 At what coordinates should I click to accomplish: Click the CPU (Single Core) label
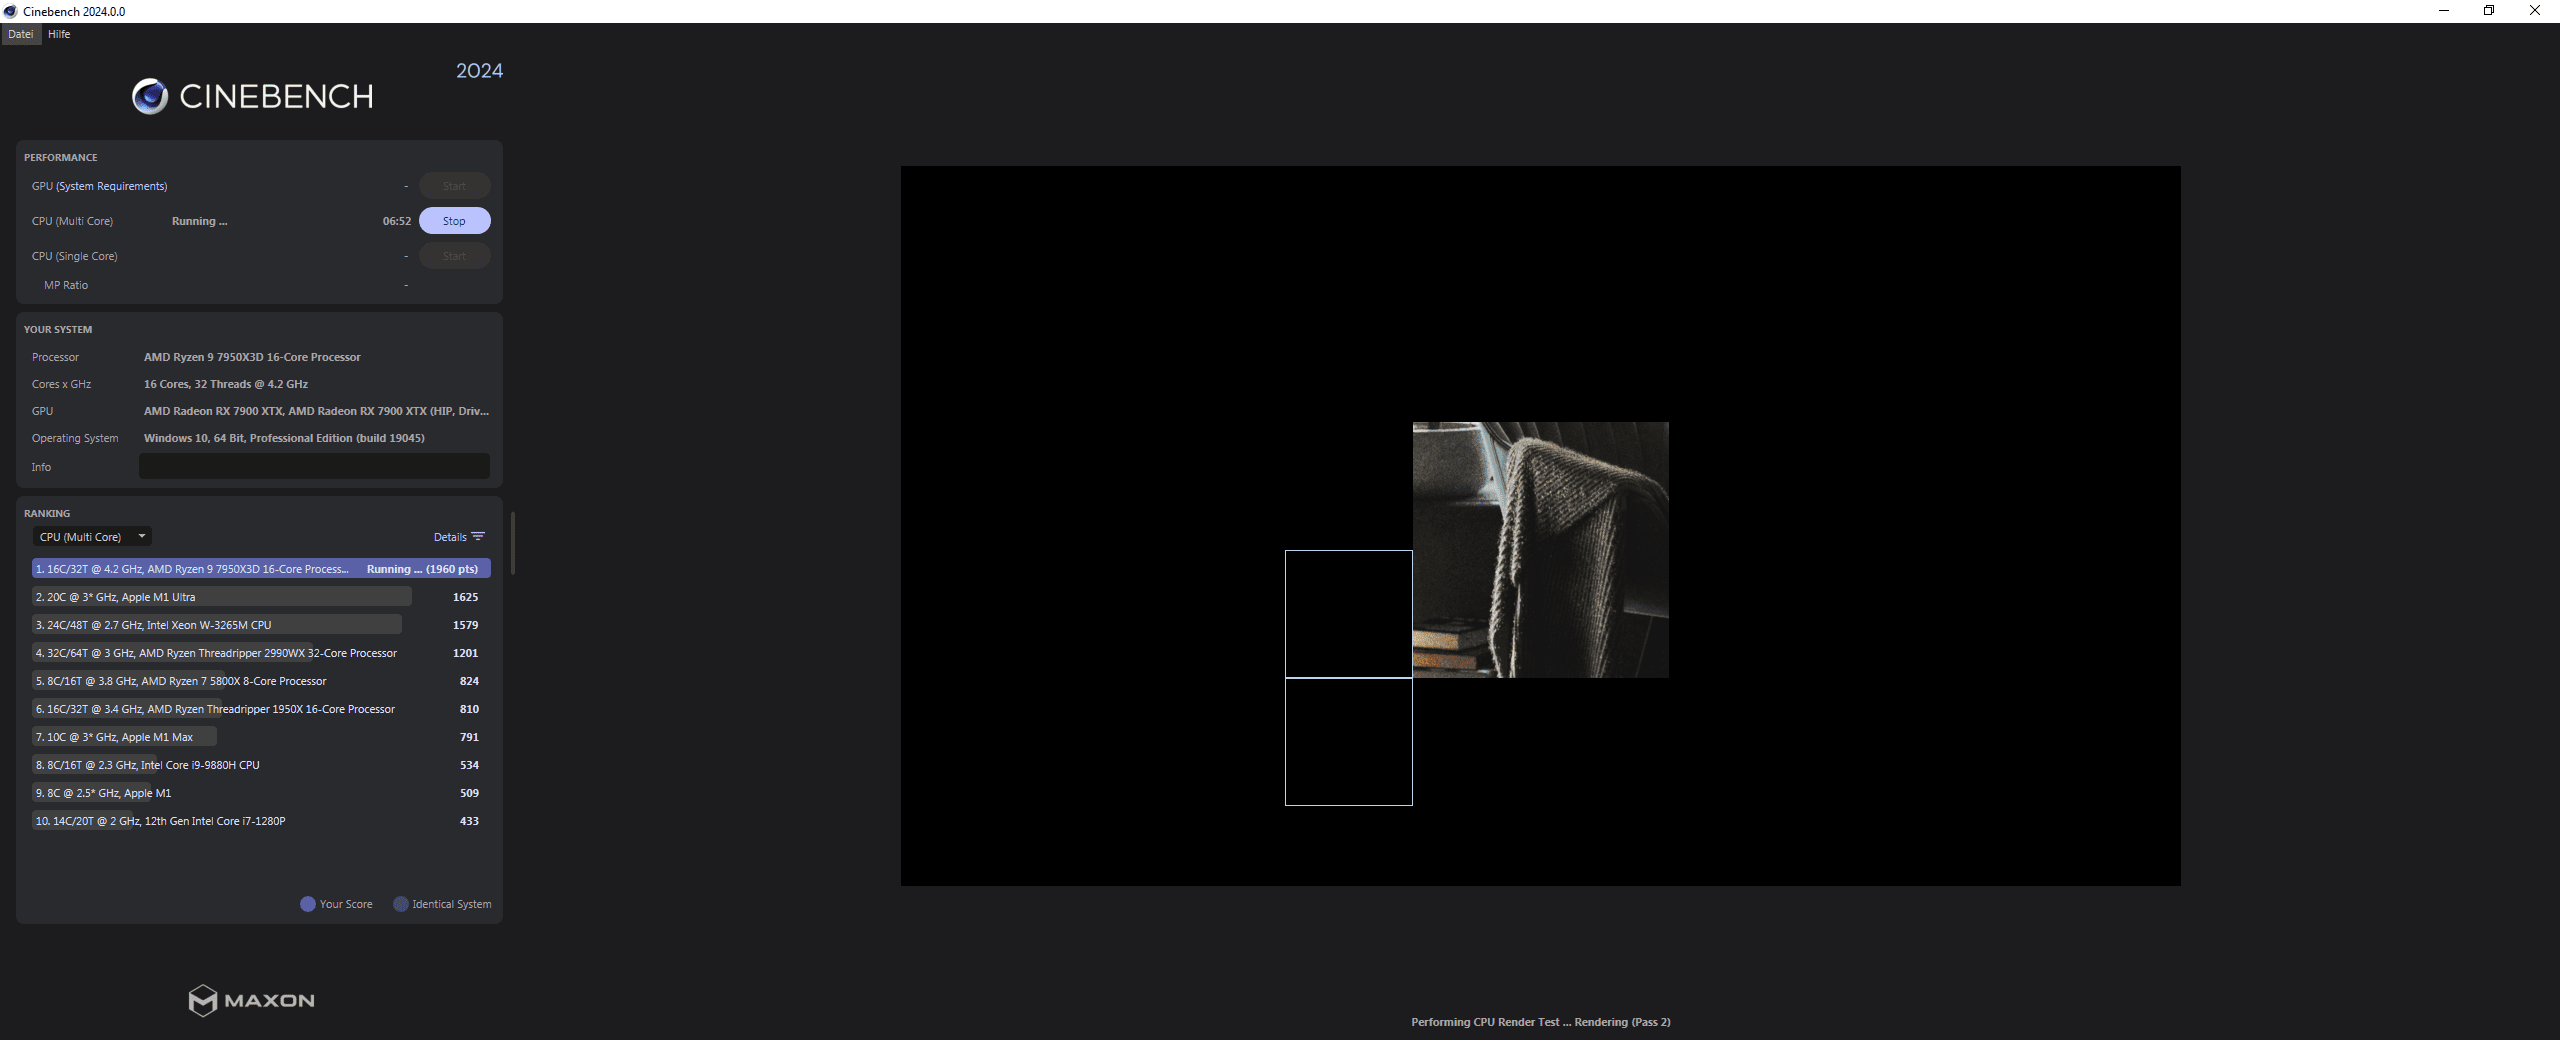tap(74, 256)
